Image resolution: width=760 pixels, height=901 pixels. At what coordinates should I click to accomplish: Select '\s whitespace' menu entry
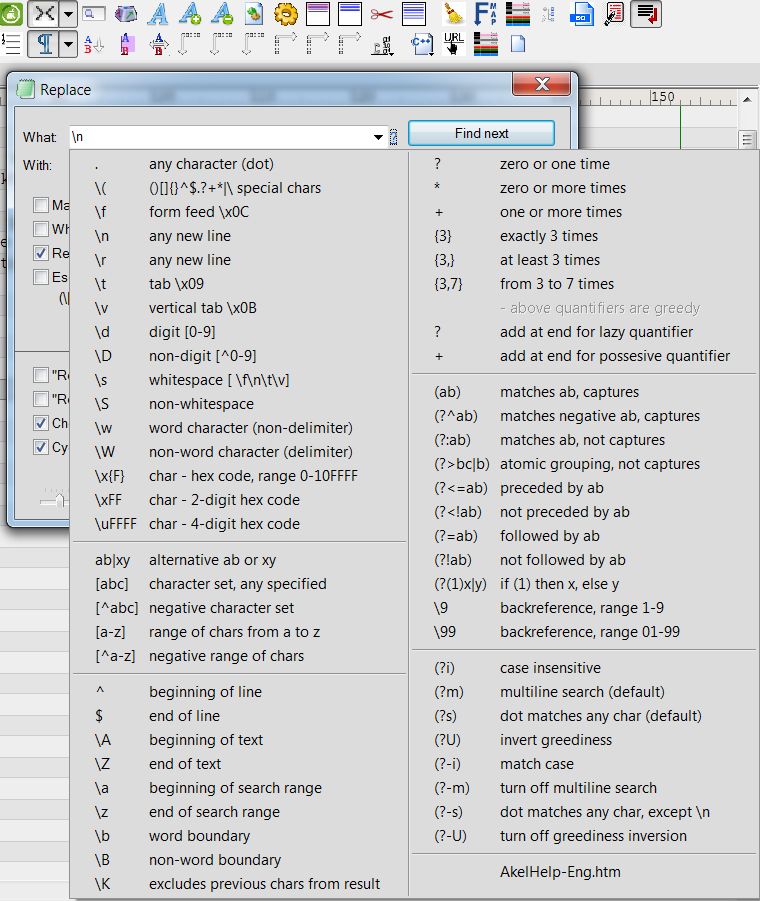click(x=239, y=380)
